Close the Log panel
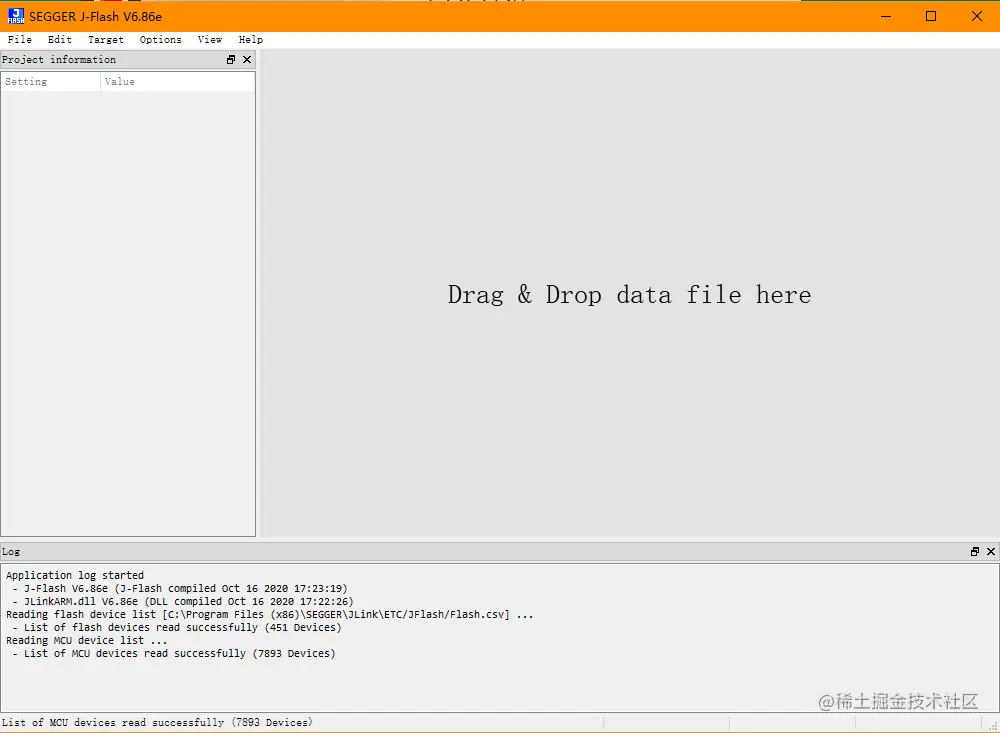Viewport: 1000px width, 733px height. coord(990,552)
